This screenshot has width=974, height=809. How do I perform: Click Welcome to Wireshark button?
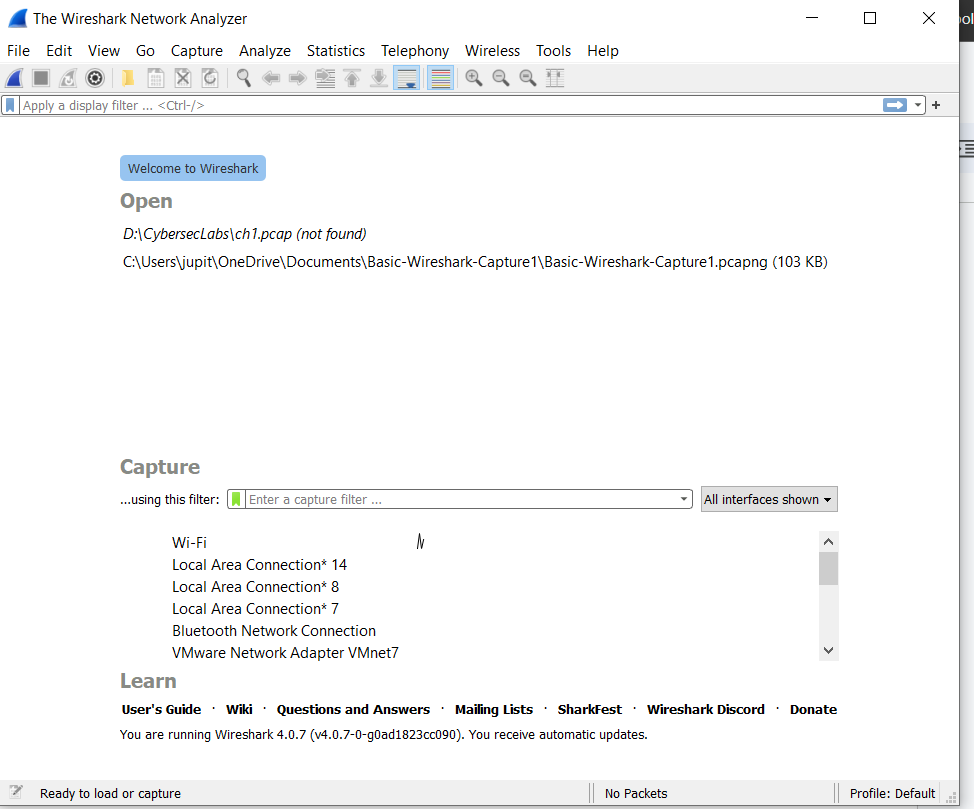(193, 168)
